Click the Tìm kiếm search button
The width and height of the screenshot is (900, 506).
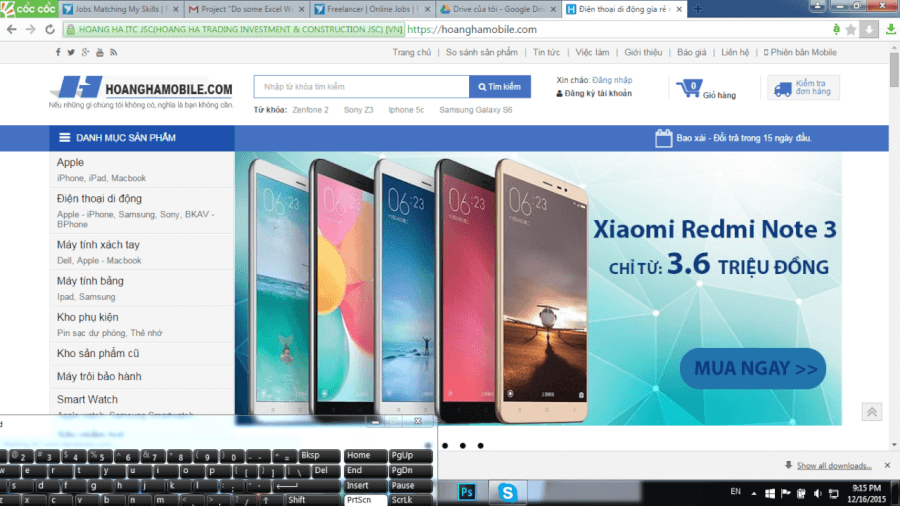[500, 87]
